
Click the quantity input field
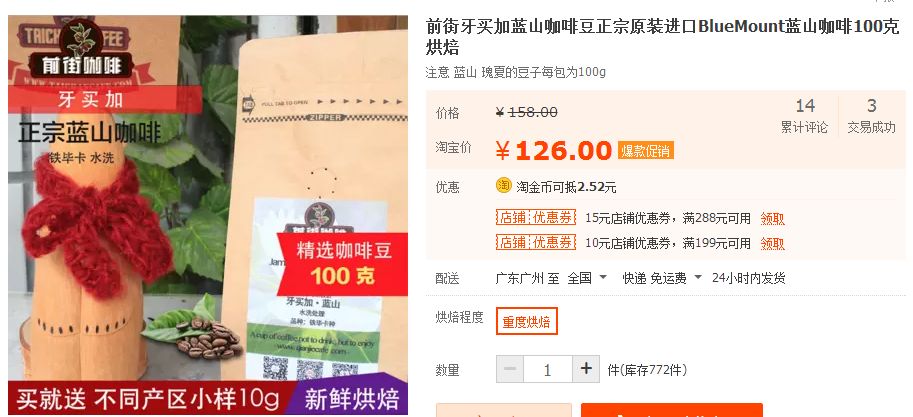click(x=547, y=369)
